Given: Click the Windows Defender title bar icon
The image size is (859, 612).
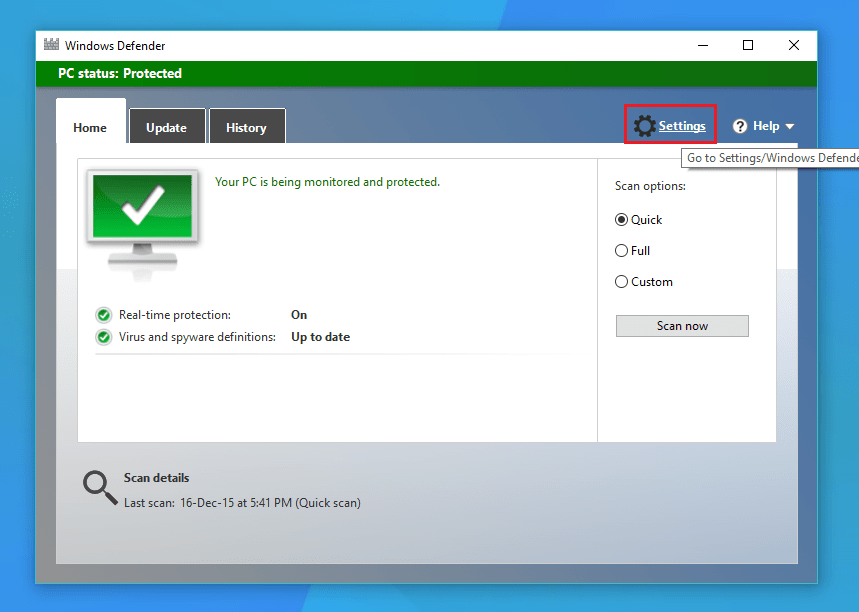Looking at the screenshot, I should [51, 44].
